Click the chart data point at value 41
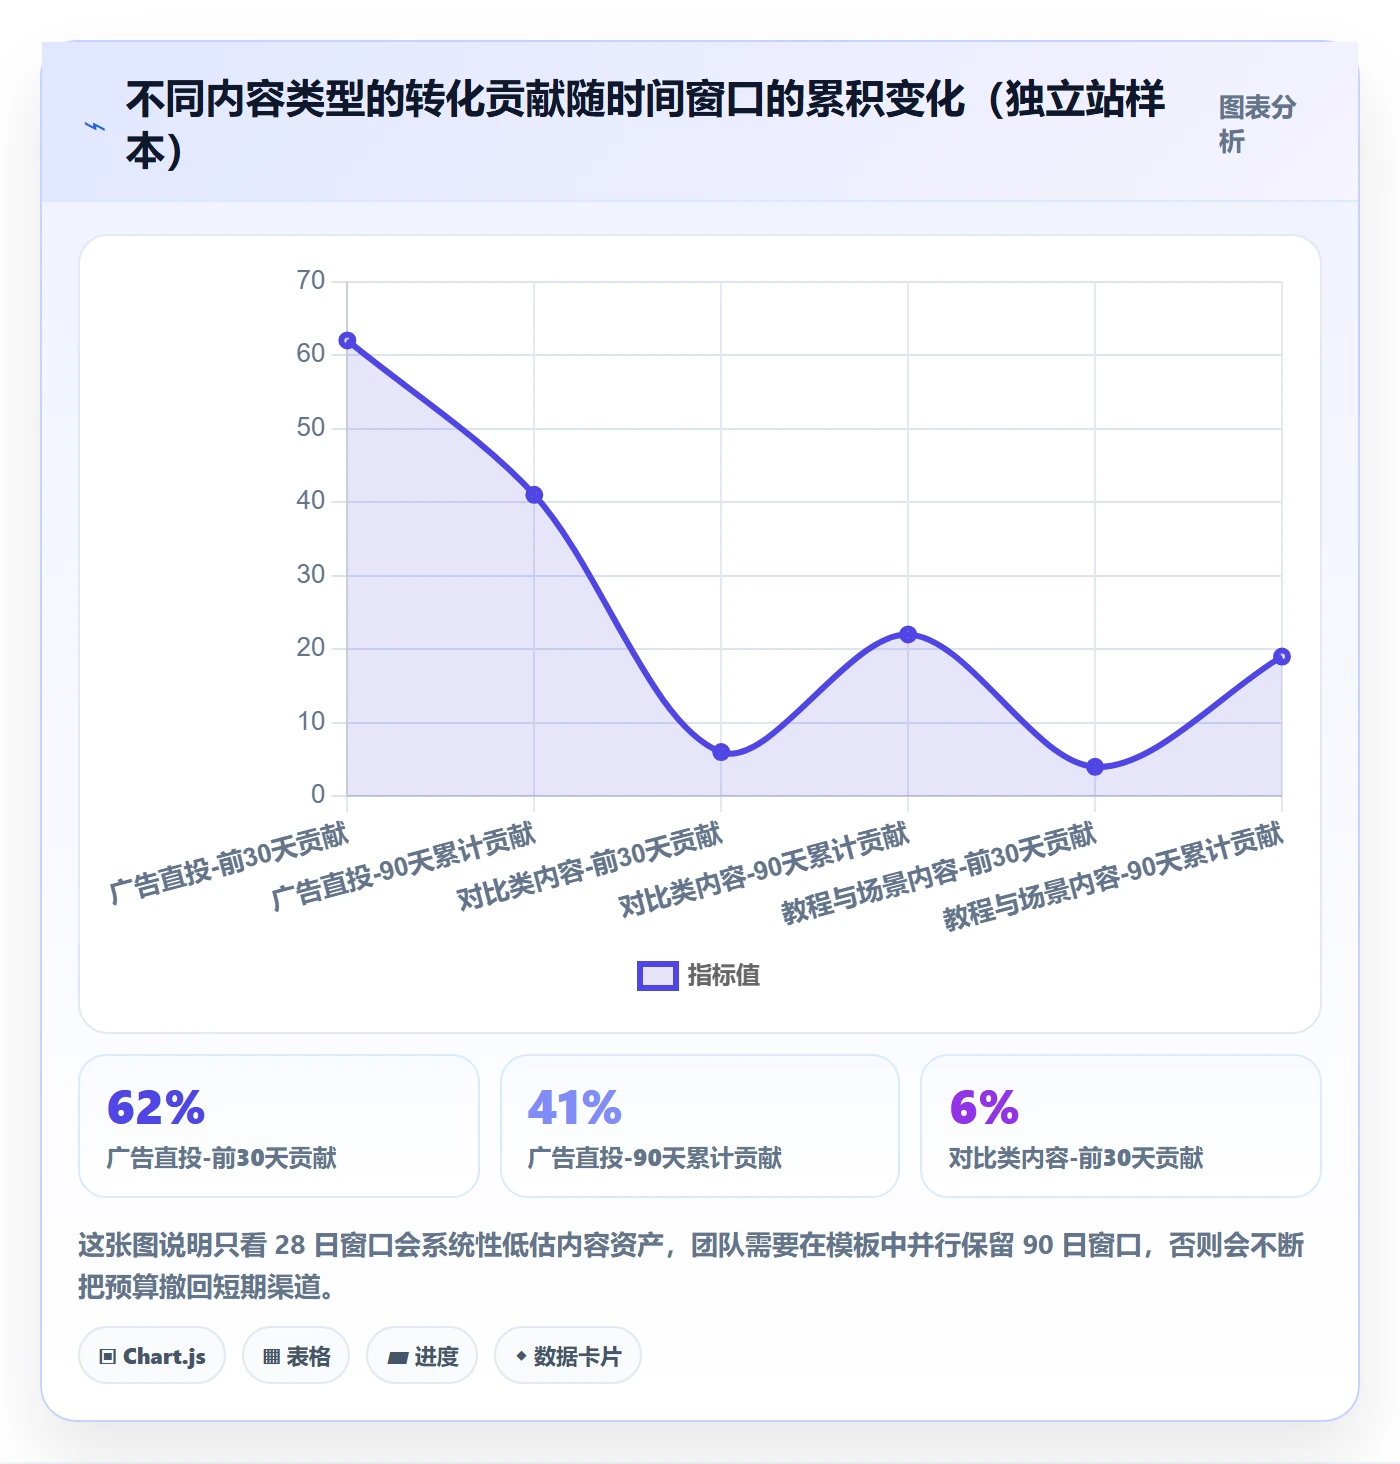 (534, 495)
